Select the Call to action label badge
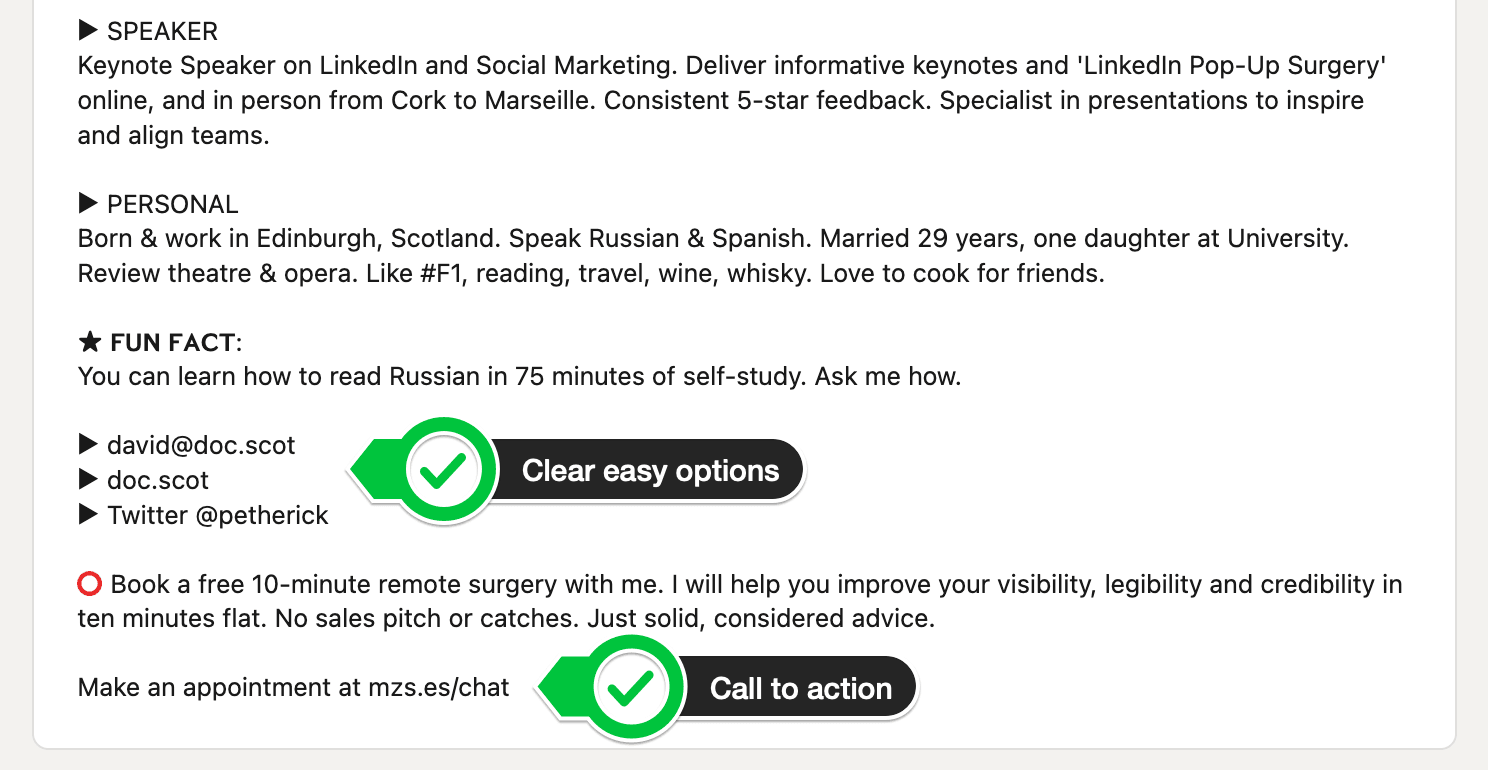The width and height of the screenshot is (1488, 770). click(801, 688)
